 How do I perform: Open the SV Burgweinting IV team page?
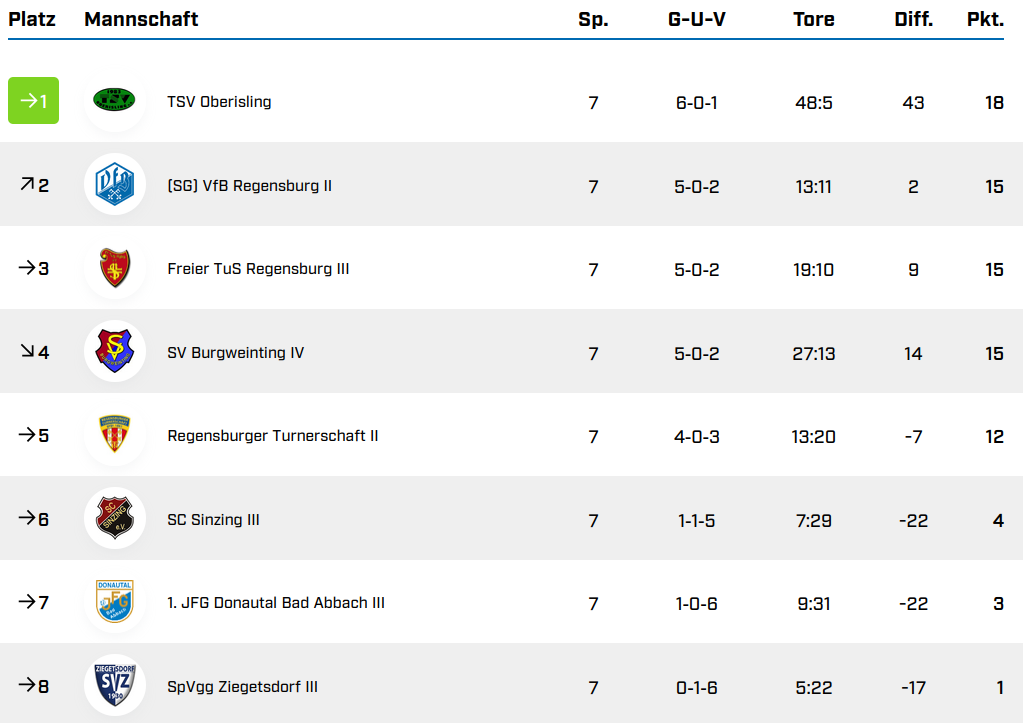(x=235, y=353)
